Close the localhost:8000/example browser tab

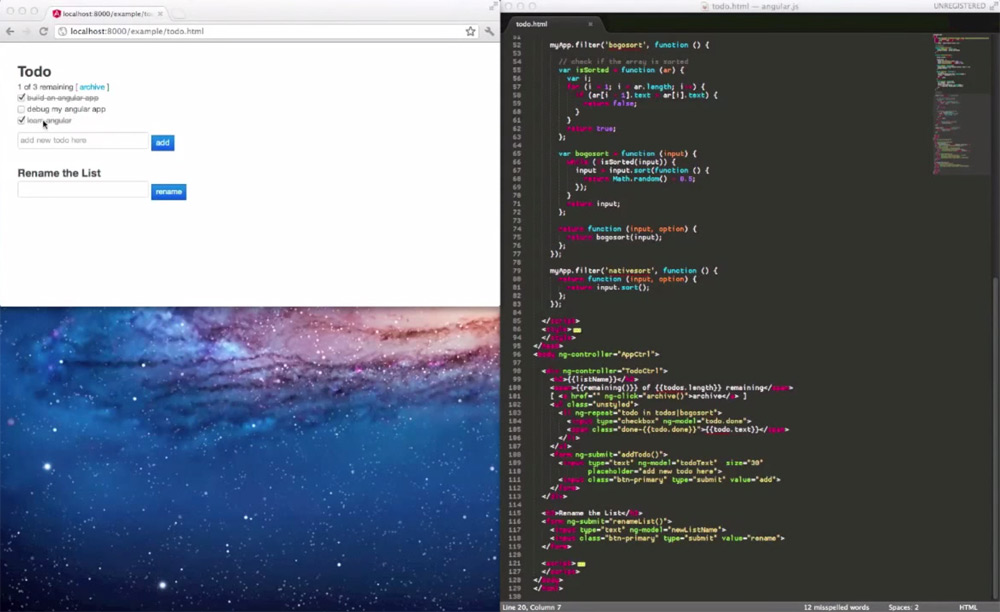pos(160,13)
